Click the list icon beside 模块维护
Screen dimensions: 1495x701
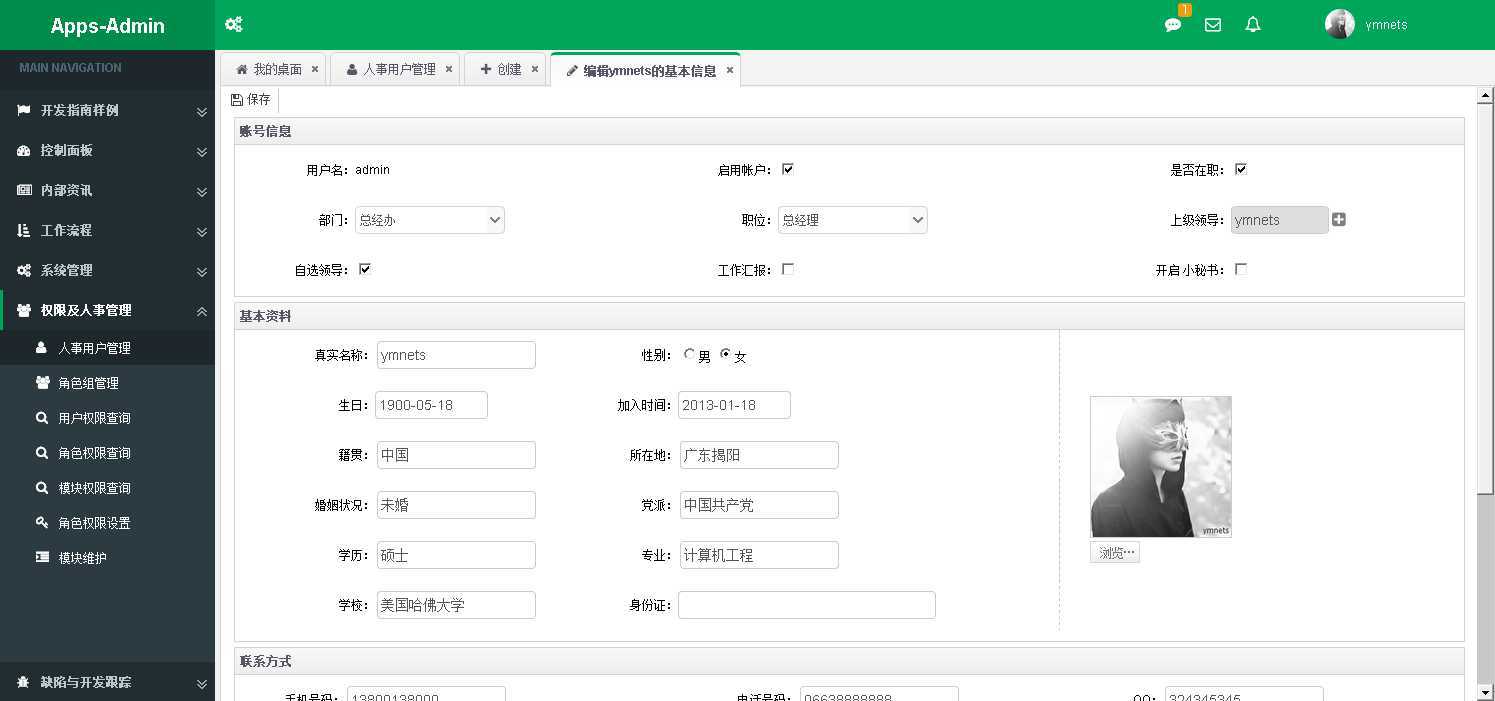tap(42, 558)
